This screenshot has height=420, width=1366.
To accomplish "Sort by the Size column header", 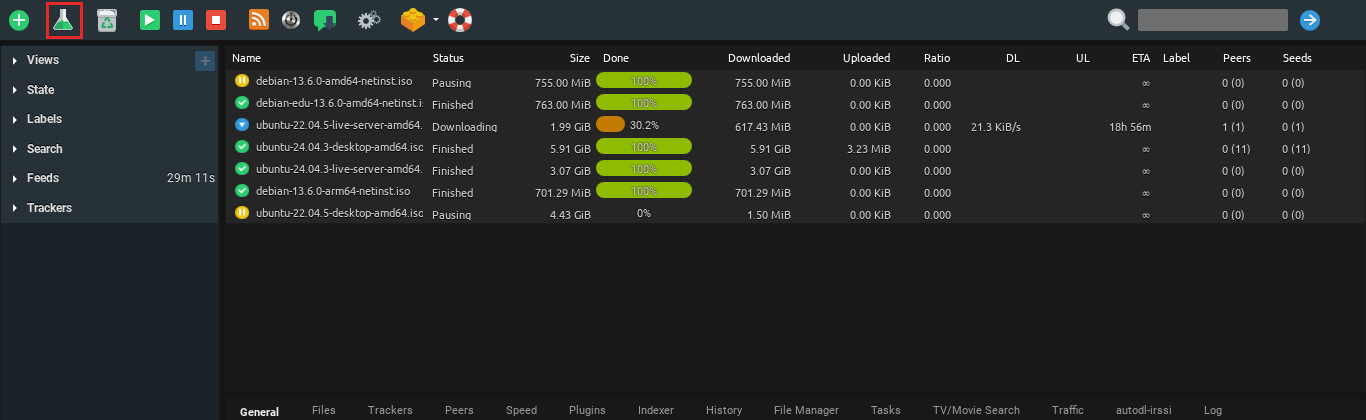I will tap(580, 58).
